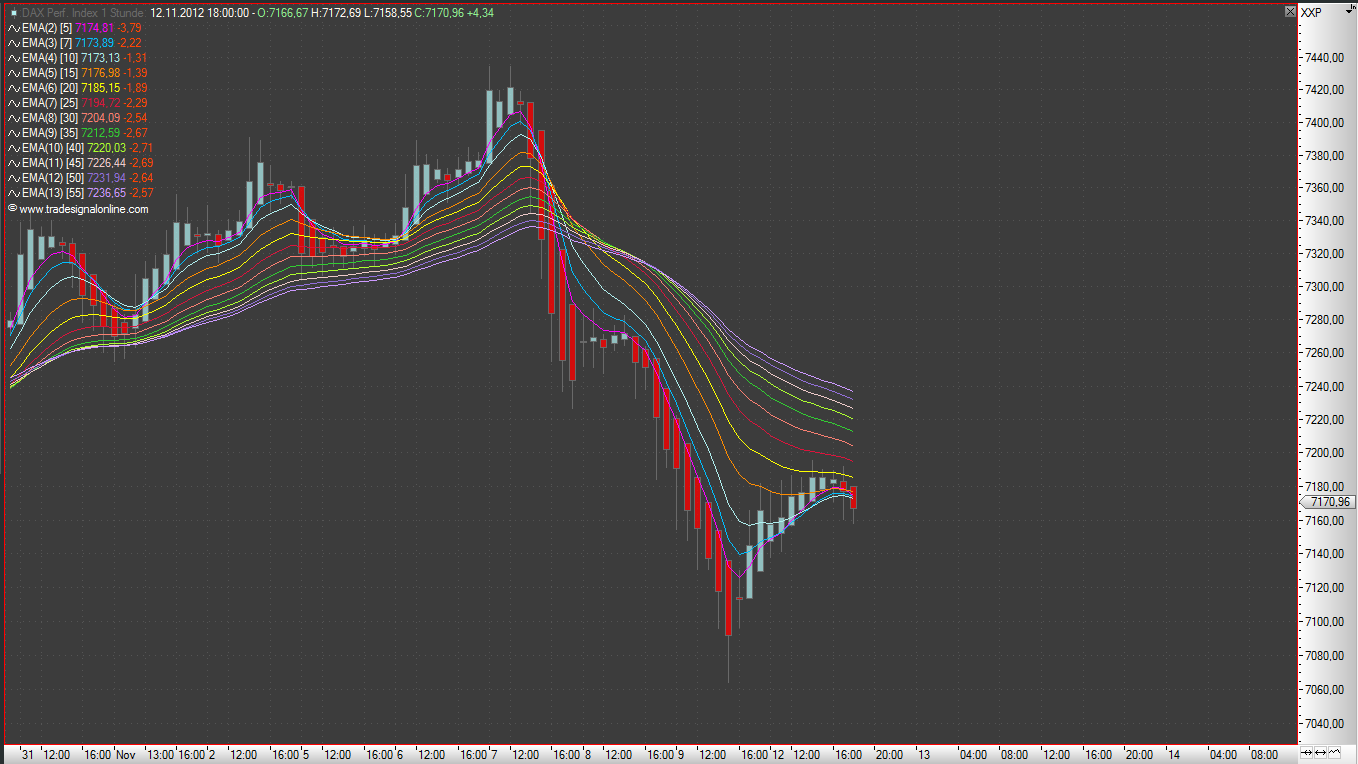Click the copyright icon beside tradesignalonline

coord(13,209)
